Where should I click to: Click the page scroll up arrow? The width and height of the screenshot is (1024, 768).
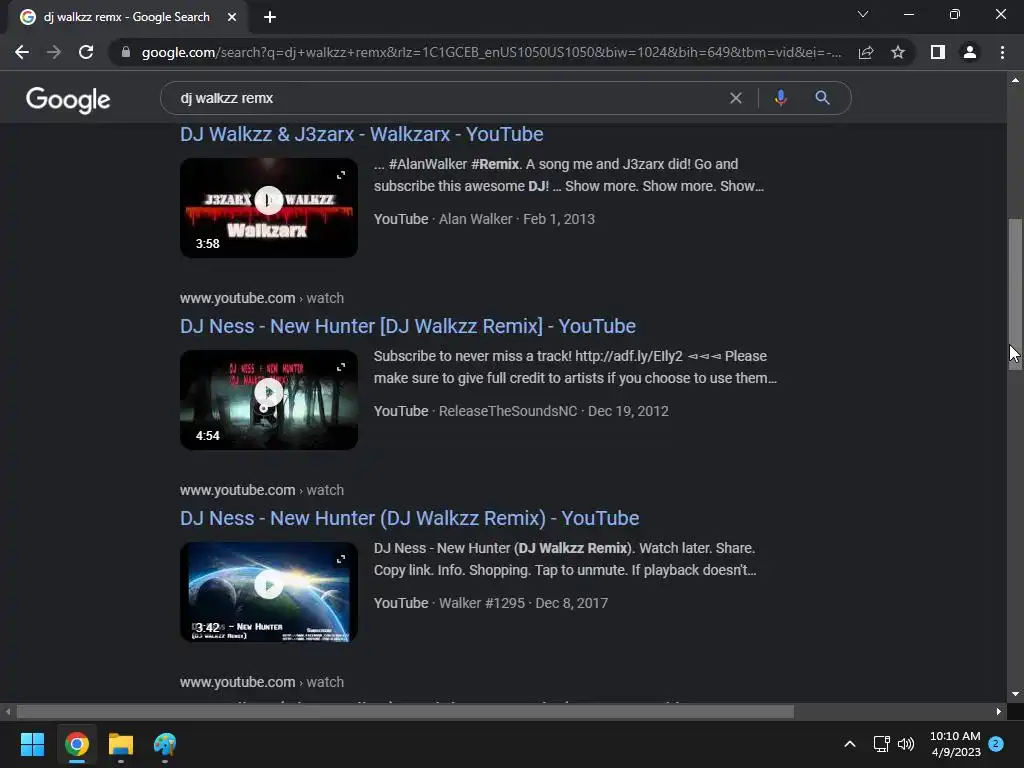coord(1015,80)
